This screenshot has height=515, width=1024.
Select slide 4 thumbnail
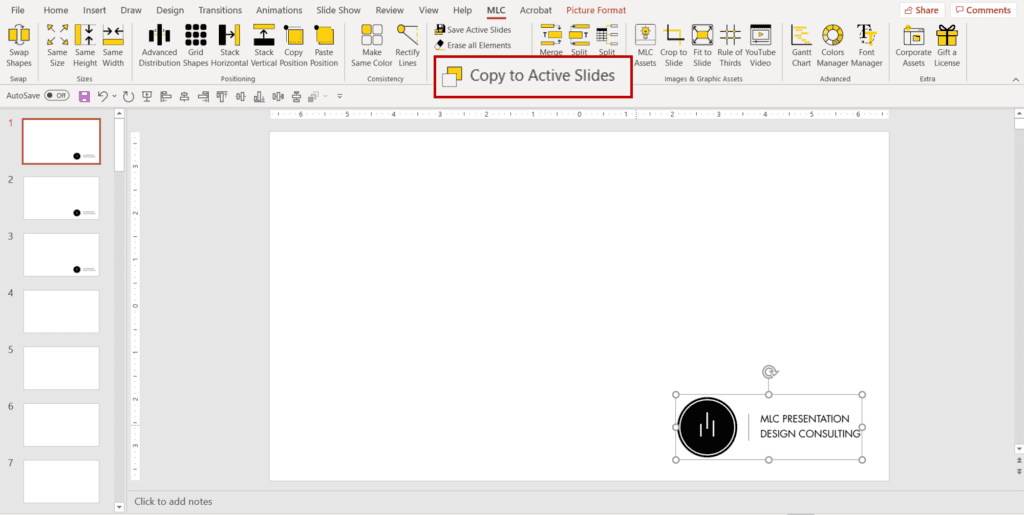[61, 311]
